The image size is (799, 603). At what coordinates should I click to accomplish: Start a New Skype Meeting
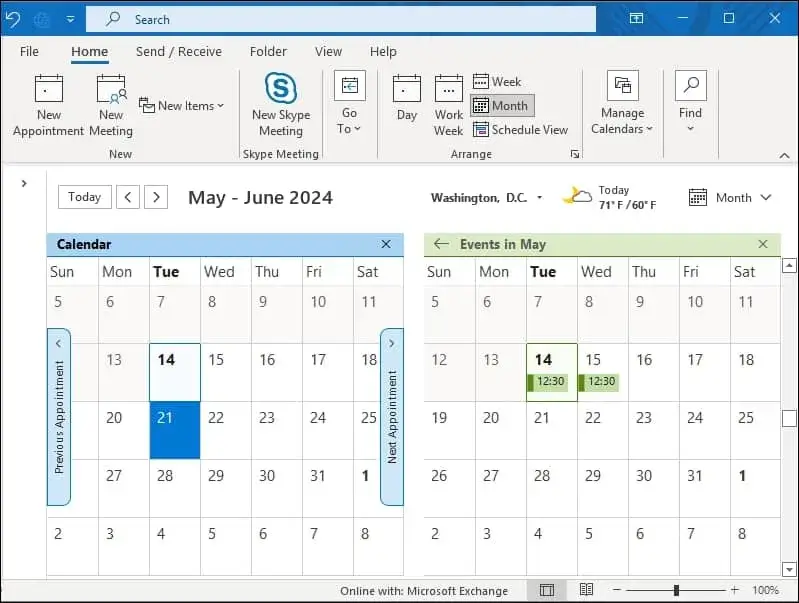tap(281, 104)
